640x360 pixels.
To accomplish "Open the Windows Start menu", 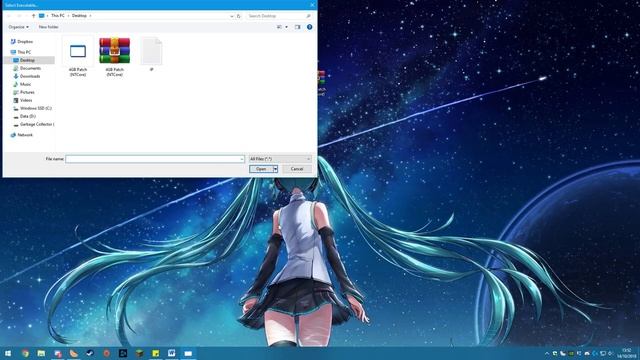I will (x=8, y=353).
